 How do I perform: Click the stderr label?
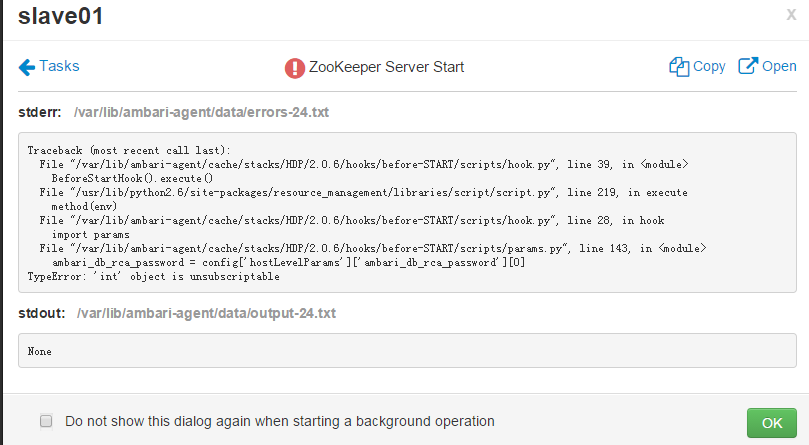coord(40,113)
